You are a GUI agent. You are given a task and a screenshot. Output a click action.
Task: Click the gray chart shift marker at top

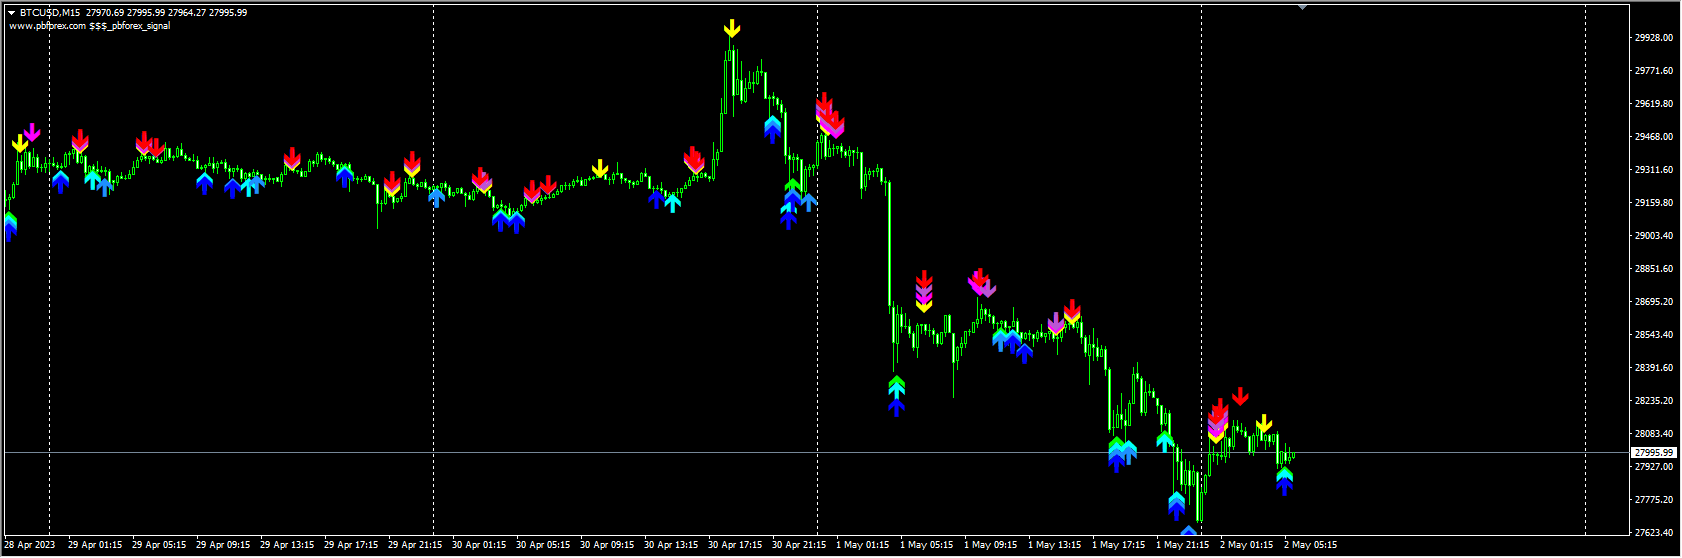[x=1302, y=7]
